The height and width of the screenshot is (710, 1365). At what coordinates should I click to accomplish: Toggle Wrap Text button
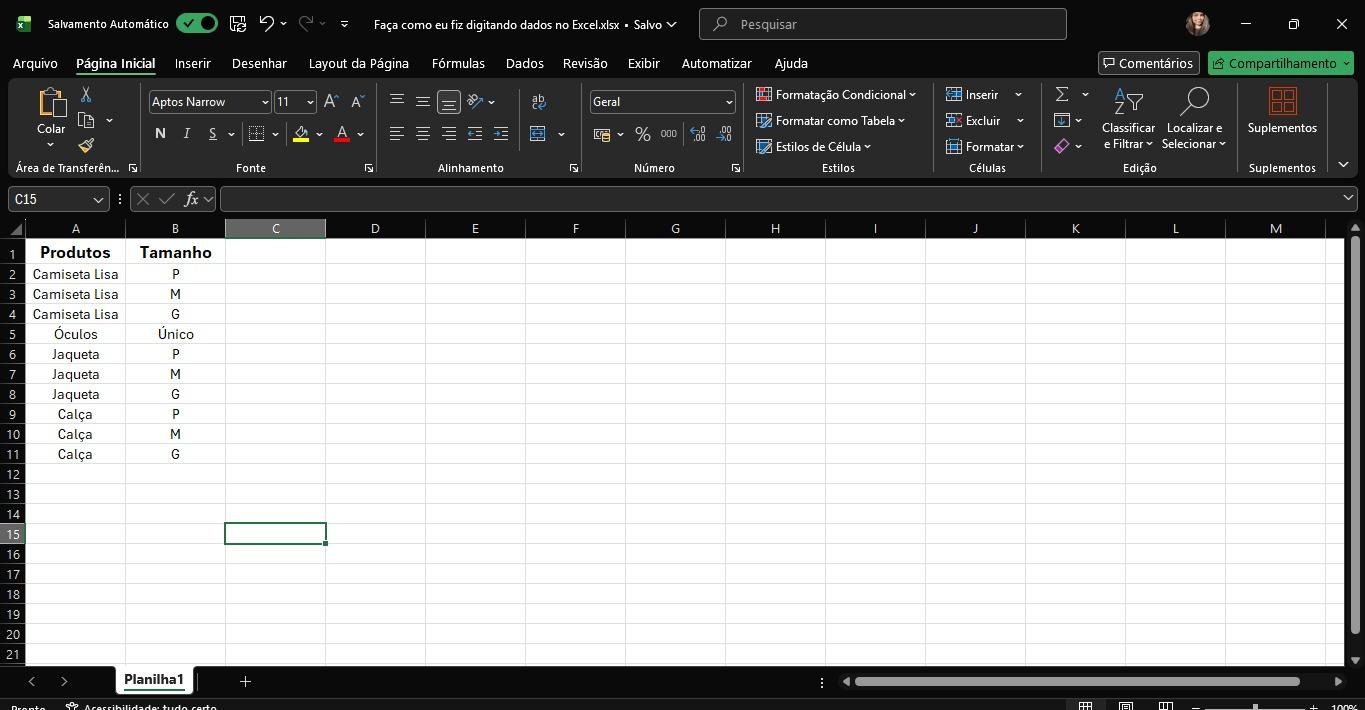(x=538, y=101)
